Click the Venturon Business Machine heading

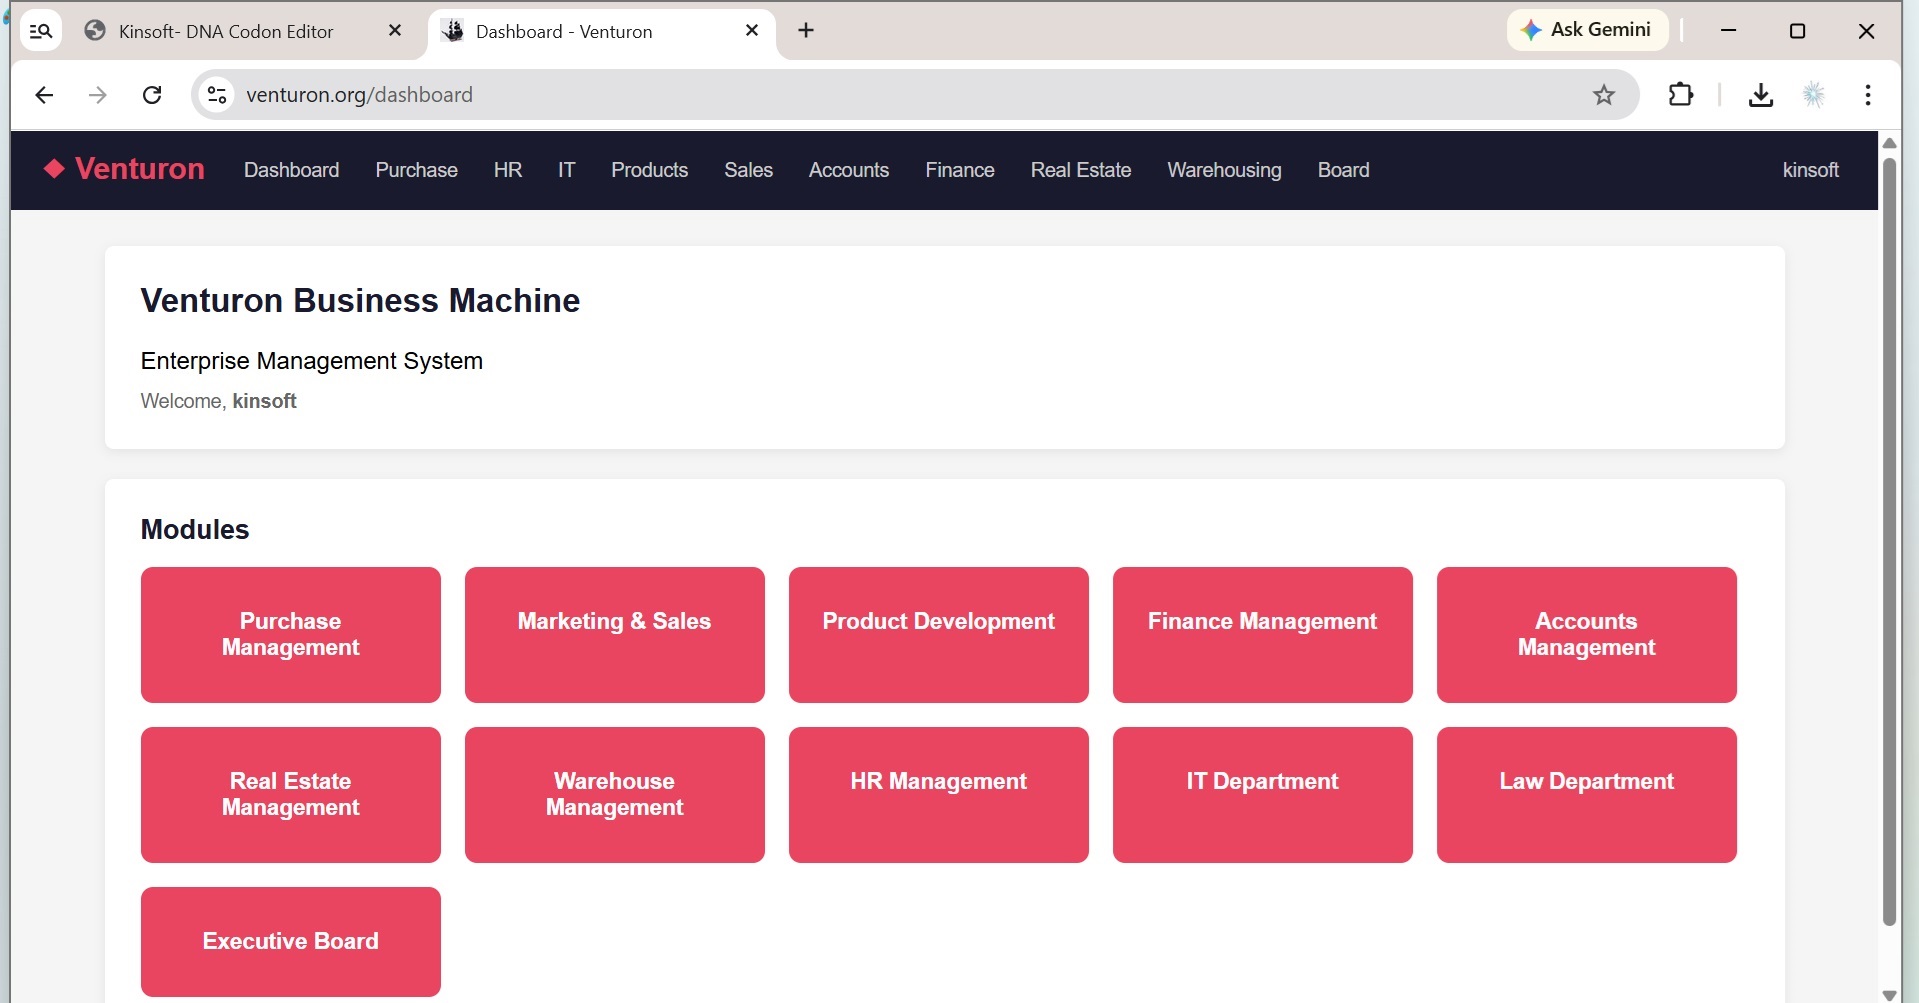point(360,301)
